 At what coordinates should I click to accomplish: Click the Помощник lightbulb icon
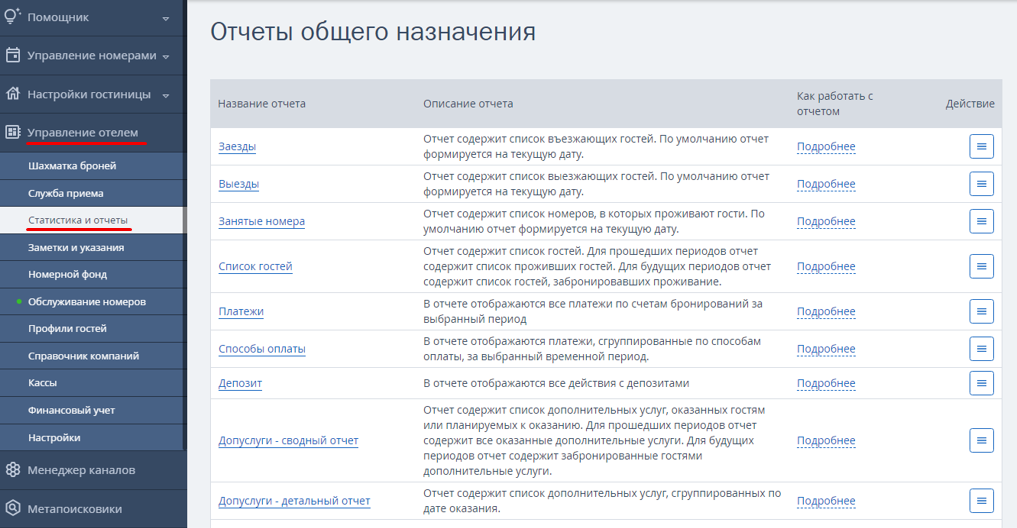click(12, 16)
